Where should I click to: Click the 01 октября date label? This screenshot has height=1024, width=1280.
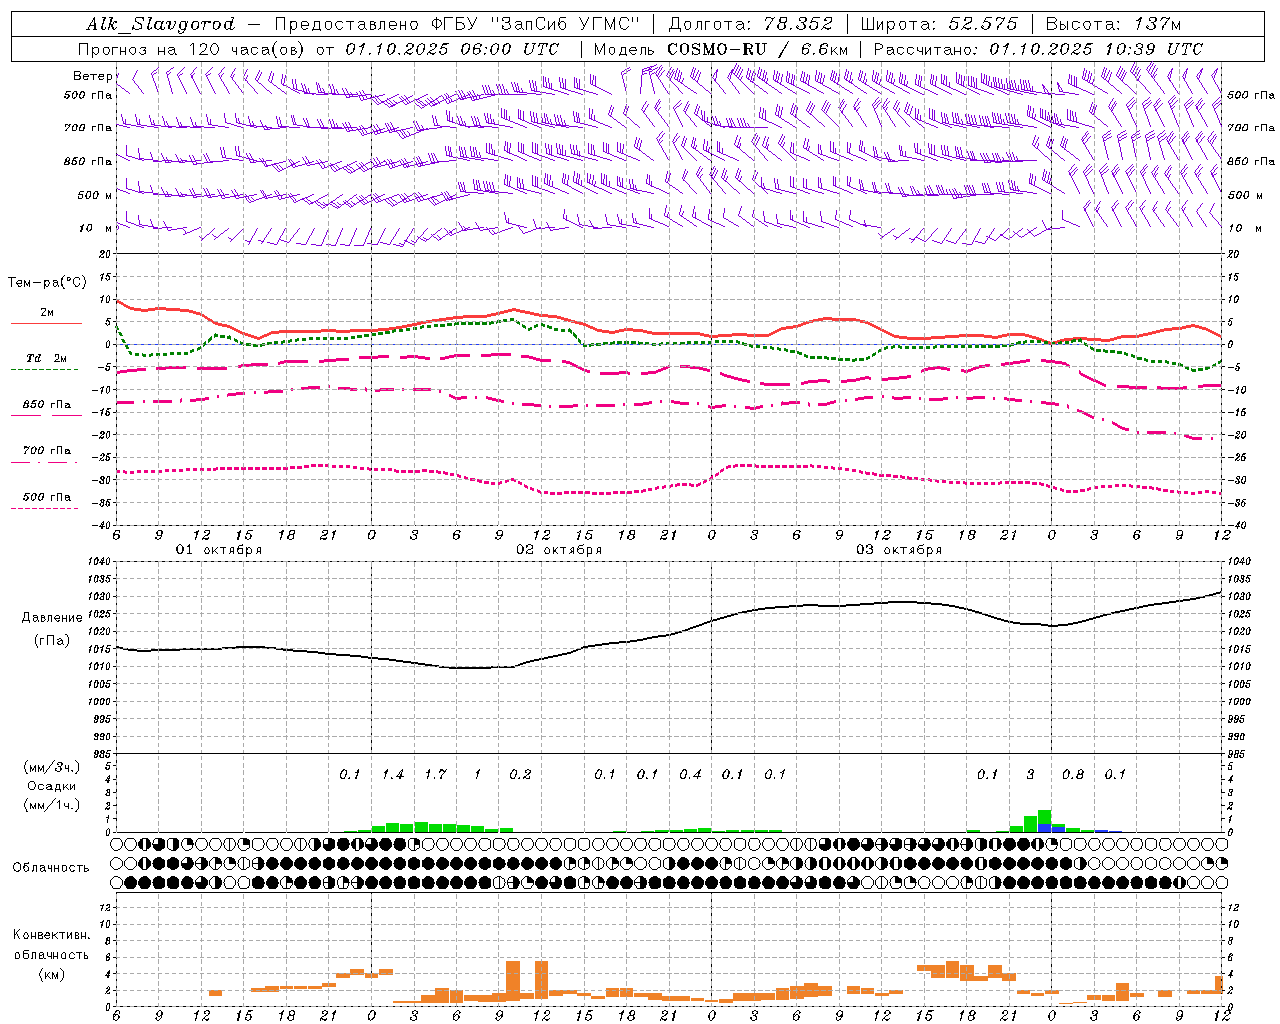tap(219, 550)
